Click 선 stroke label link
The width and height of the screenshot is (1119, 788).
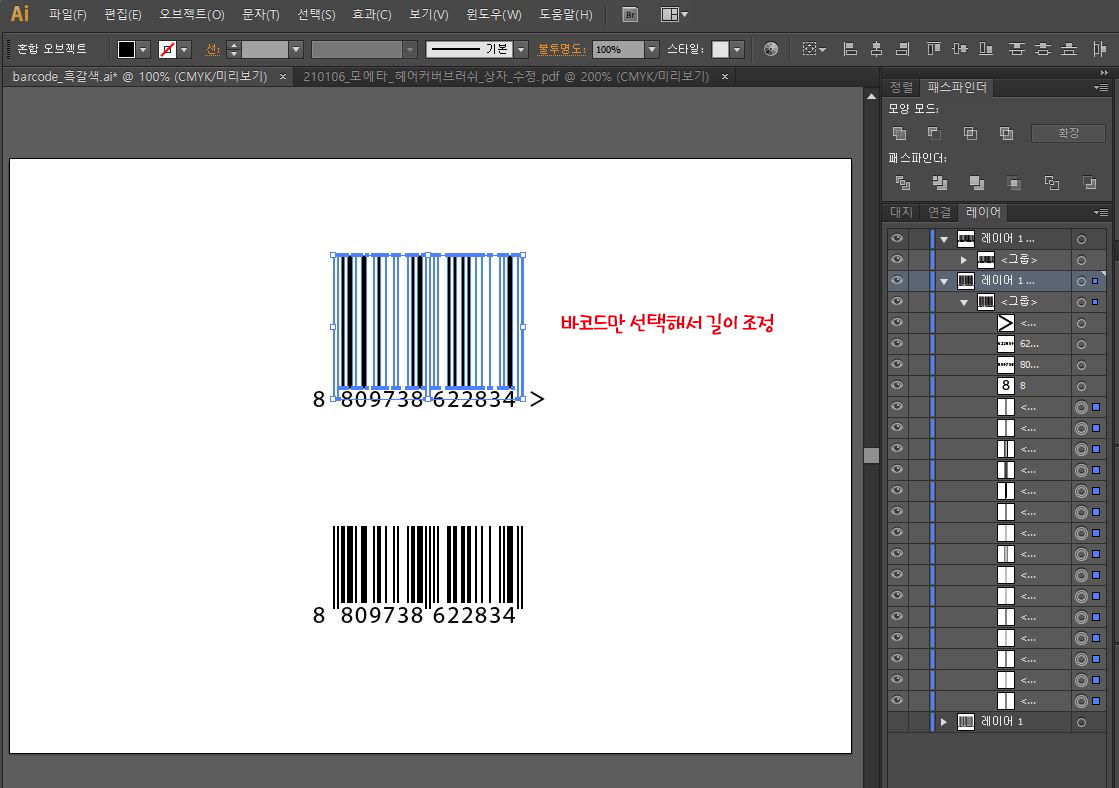[x=212, y=49]
